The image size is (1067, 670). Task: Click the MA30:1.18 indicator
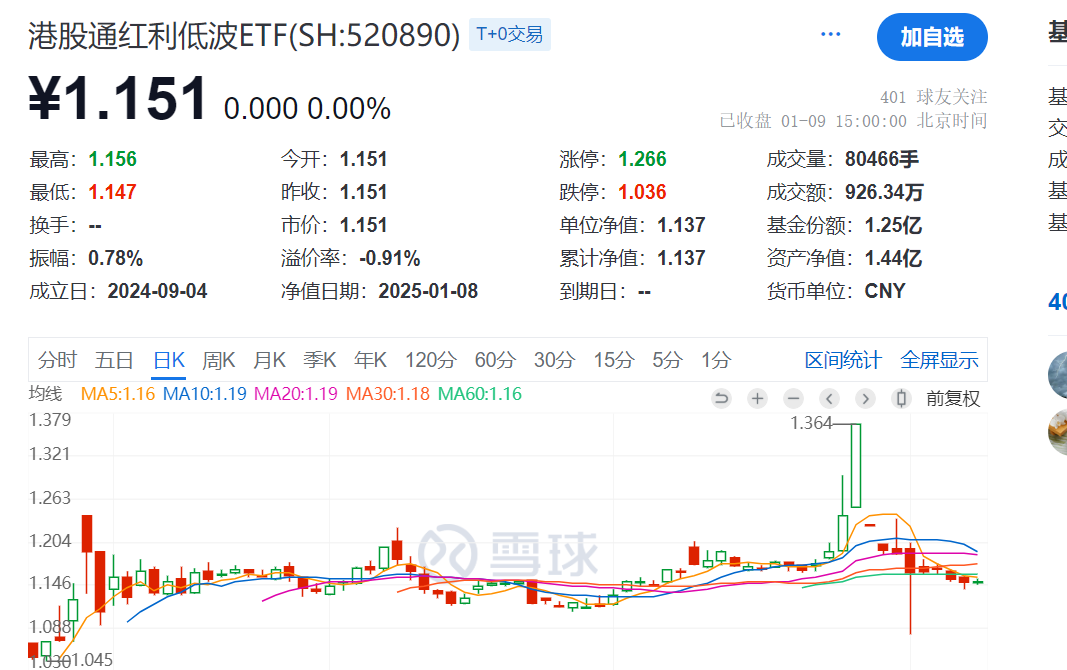387,394
